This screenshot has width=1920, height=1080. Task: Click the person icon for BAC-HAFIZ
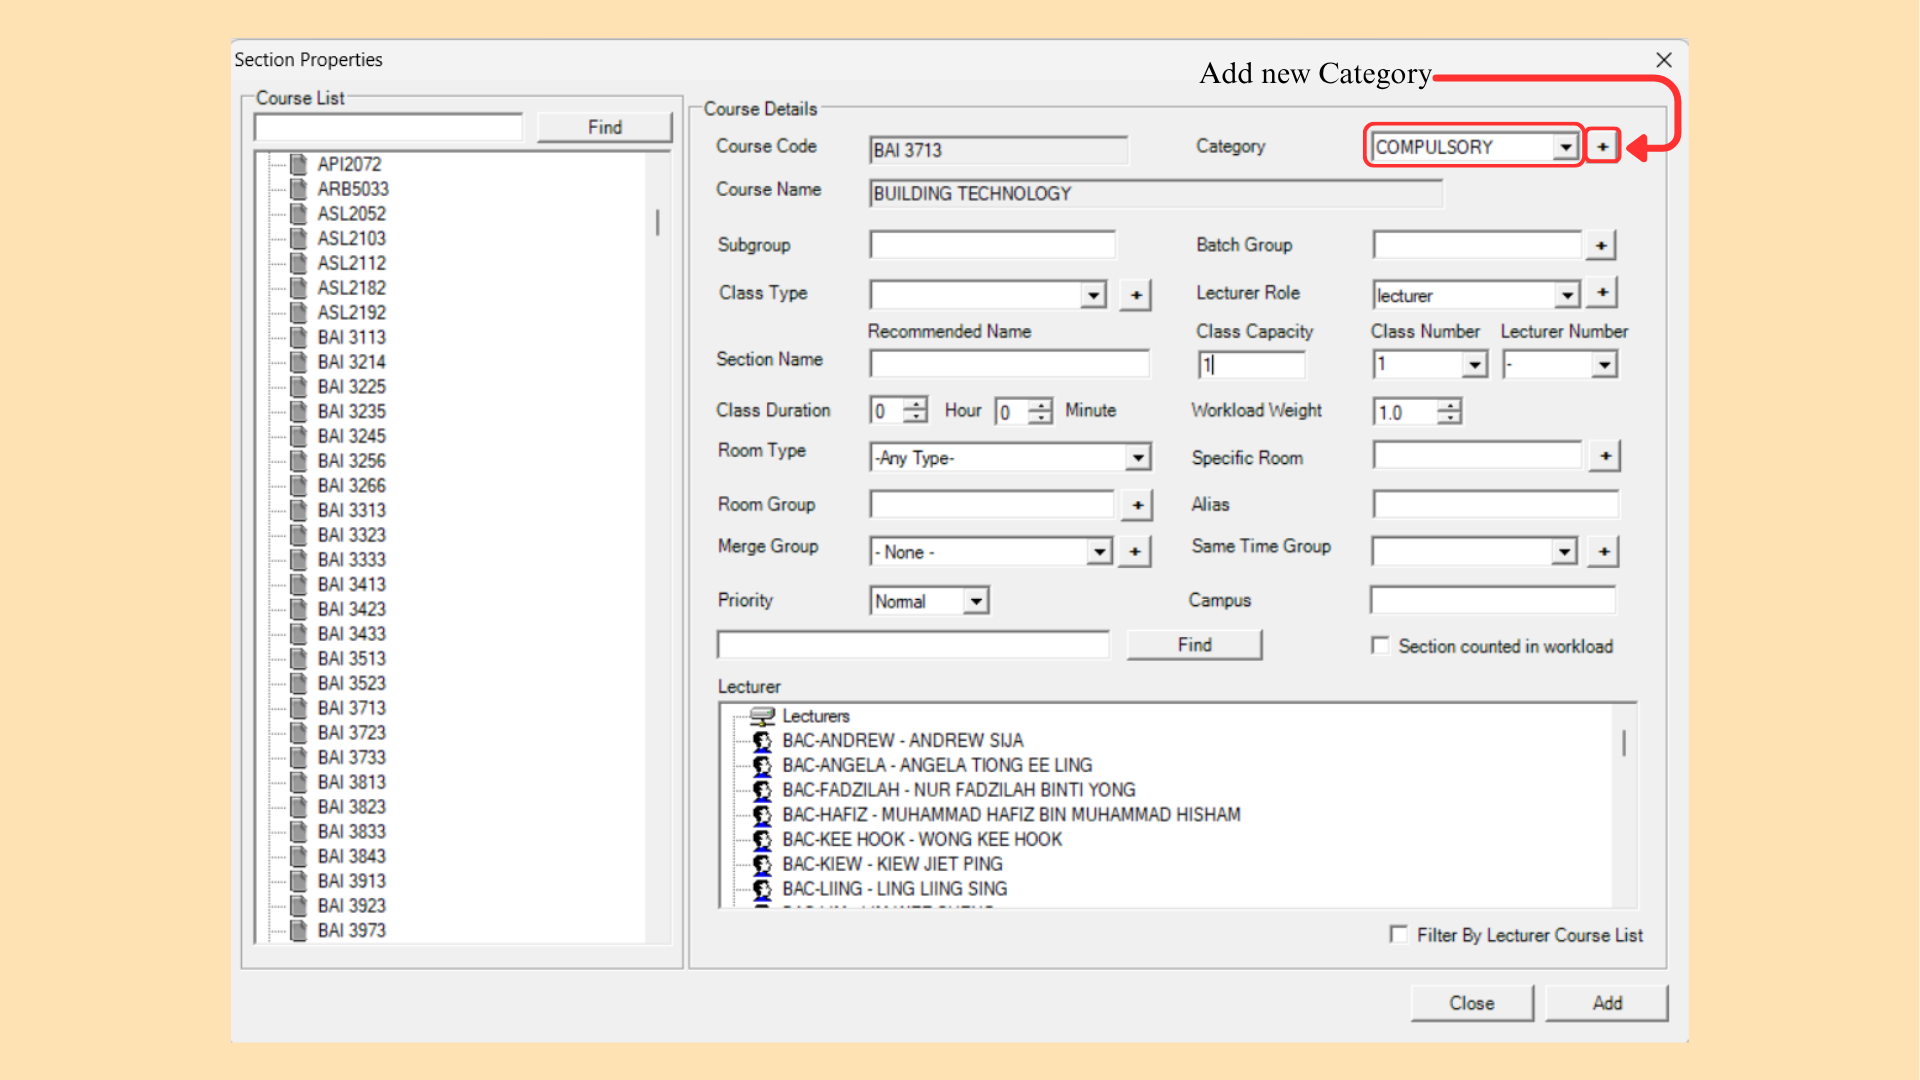tap(763, 815)
